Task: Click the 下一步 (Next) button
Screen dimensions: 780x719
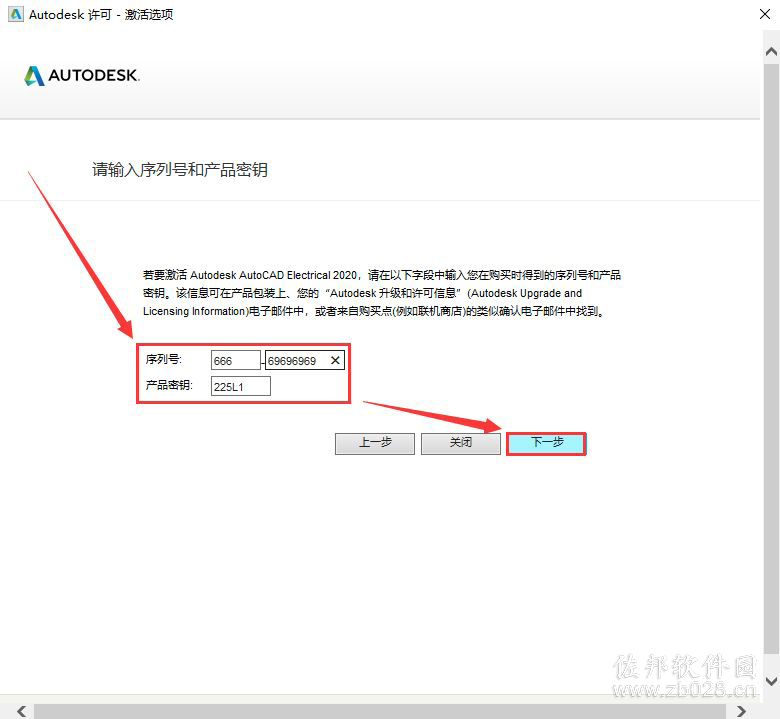Action: [546, 443]
